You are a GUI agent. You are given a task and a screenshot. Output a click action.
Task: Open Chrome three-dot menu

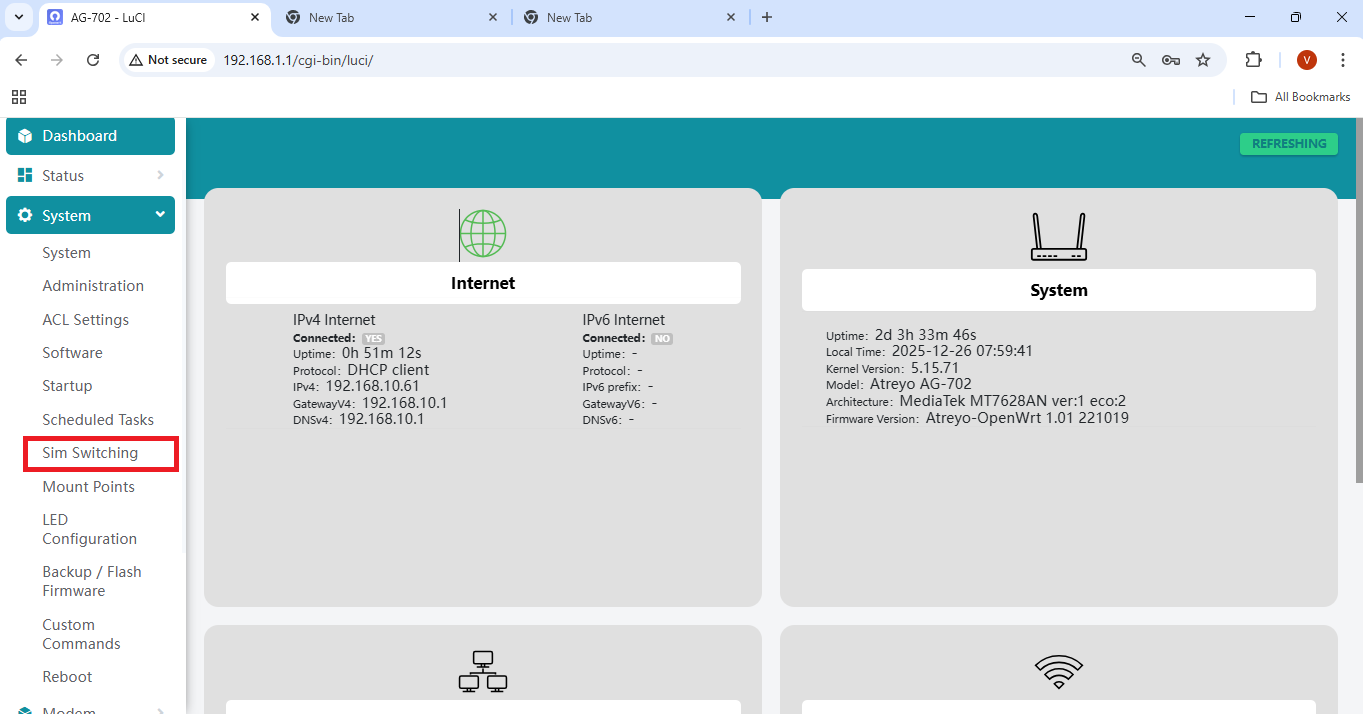tap(1343, 60)
